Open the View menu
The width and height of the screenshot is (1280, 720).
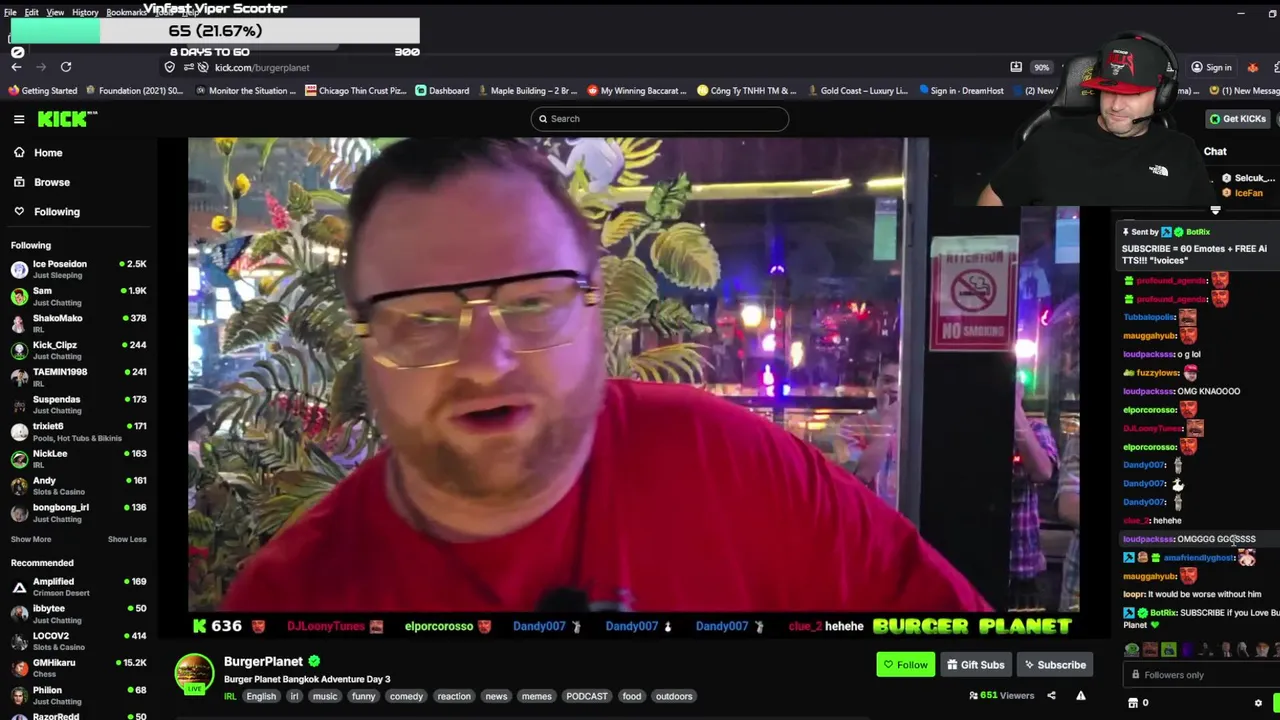tap(55, 12)
